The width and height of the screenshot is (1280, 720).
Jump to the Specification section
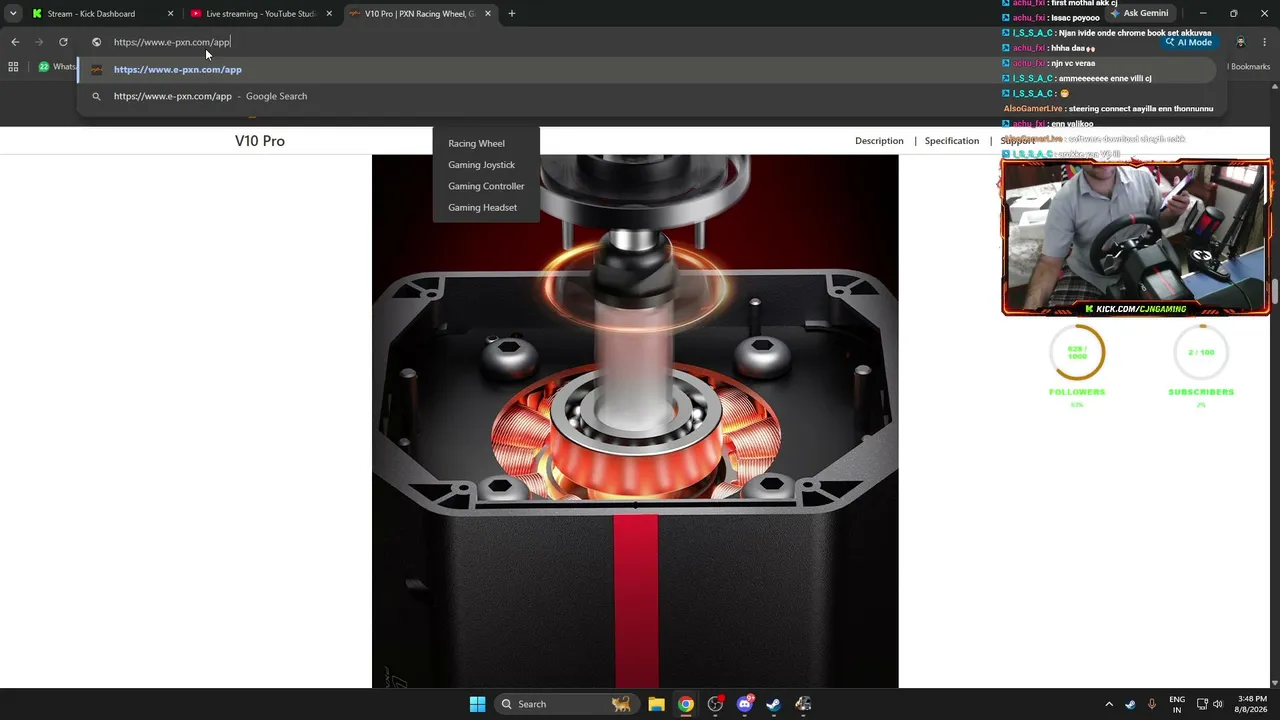point(952,141)
